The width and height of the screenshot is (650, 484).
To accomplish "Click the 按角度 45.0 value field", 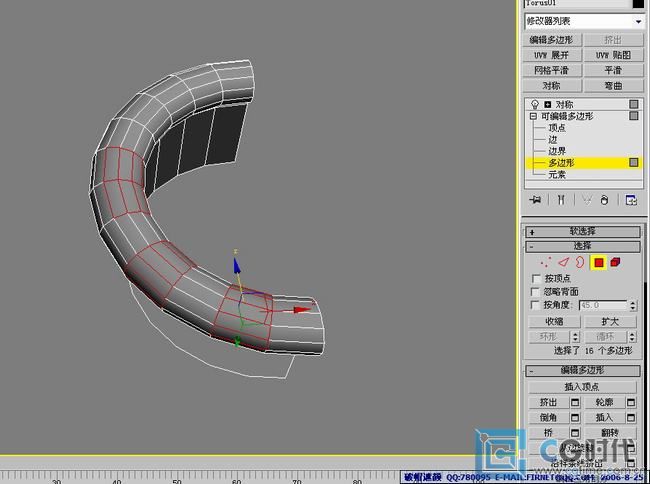I will [x=603, y=305].
